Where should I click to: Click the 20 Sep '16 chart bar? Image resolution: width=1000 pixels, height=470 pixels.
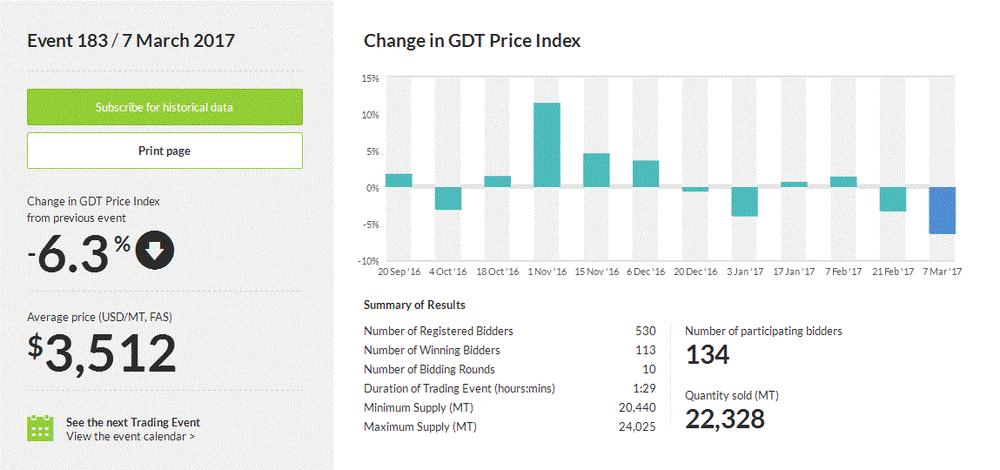pyautogui.click(x=398, y=181)
